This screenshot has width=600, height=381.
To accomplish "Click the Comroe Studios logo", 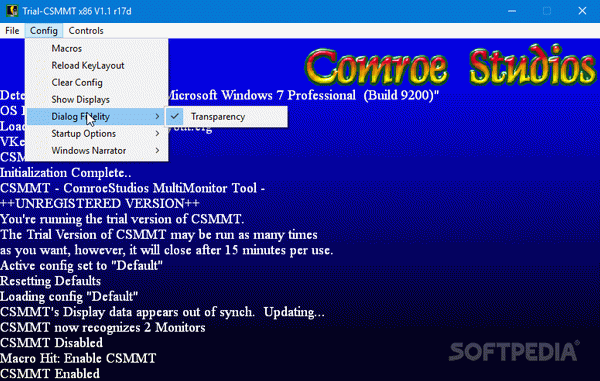I will [x=450, y=66].
